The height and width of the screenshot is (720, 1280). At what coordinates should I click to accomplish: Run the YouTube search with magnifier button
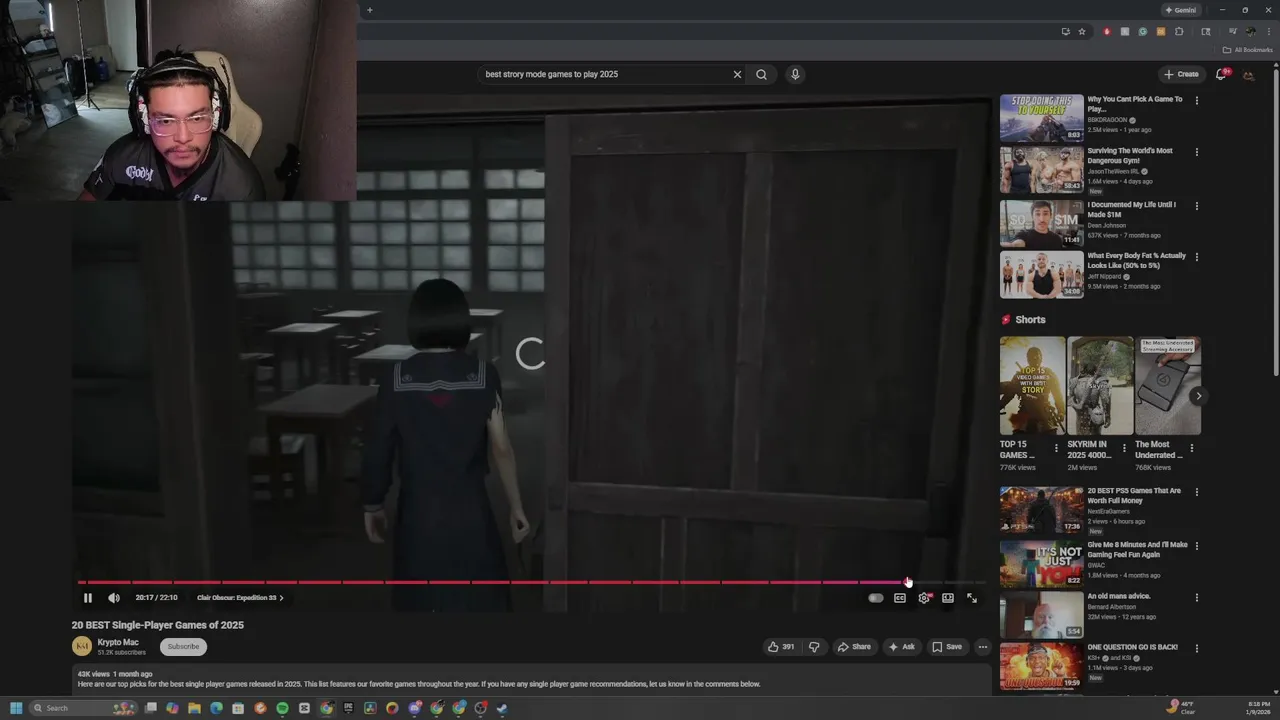762,74
